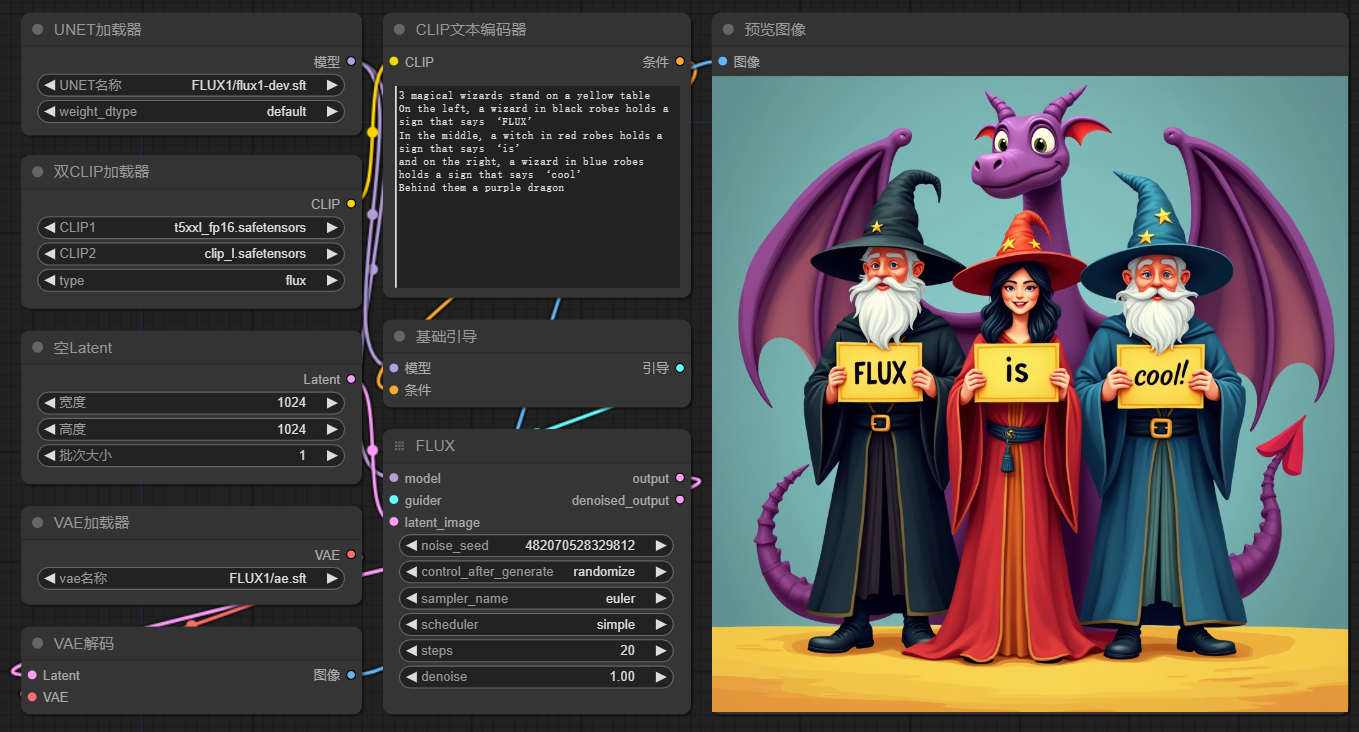The image size is (1359, 732).
Task: Increase 宽度 with its right arrow
Action: pos(332,403)
